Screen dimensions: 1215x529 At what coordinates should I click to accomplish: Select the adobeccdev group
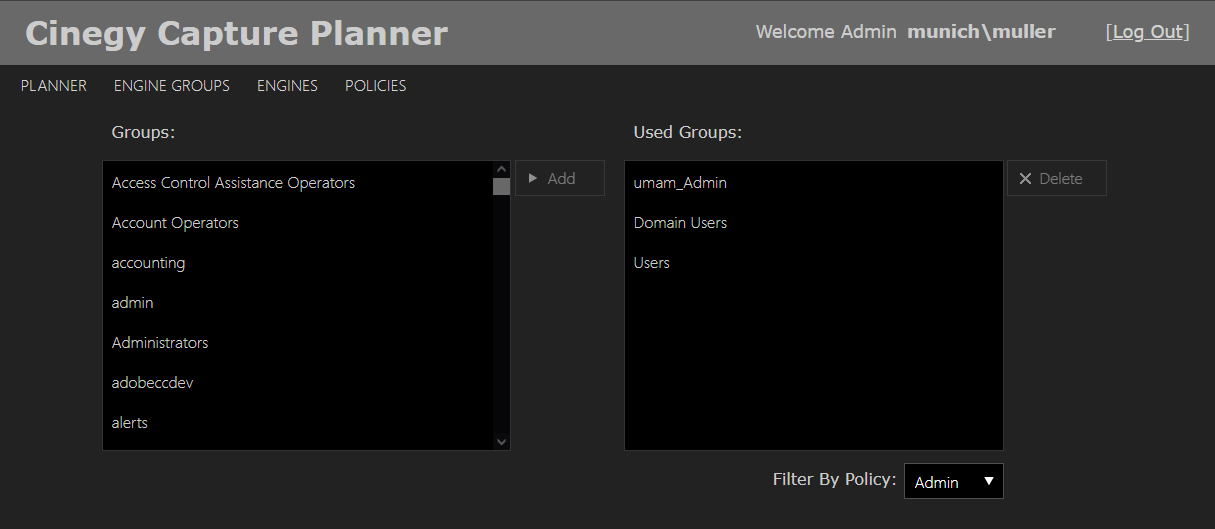pyautogui.click(x=298, y=383)
